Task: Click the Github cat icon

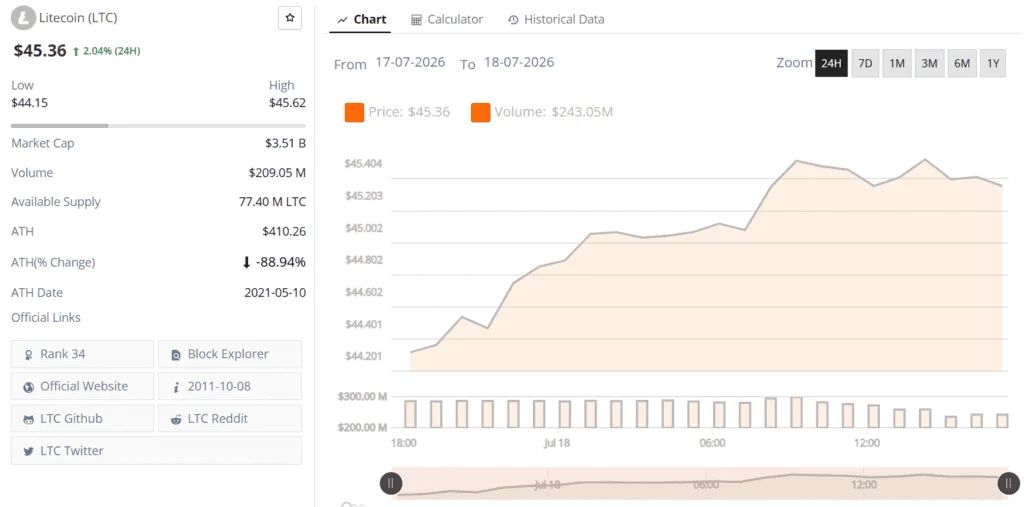Action: click(x=28, y=419)
